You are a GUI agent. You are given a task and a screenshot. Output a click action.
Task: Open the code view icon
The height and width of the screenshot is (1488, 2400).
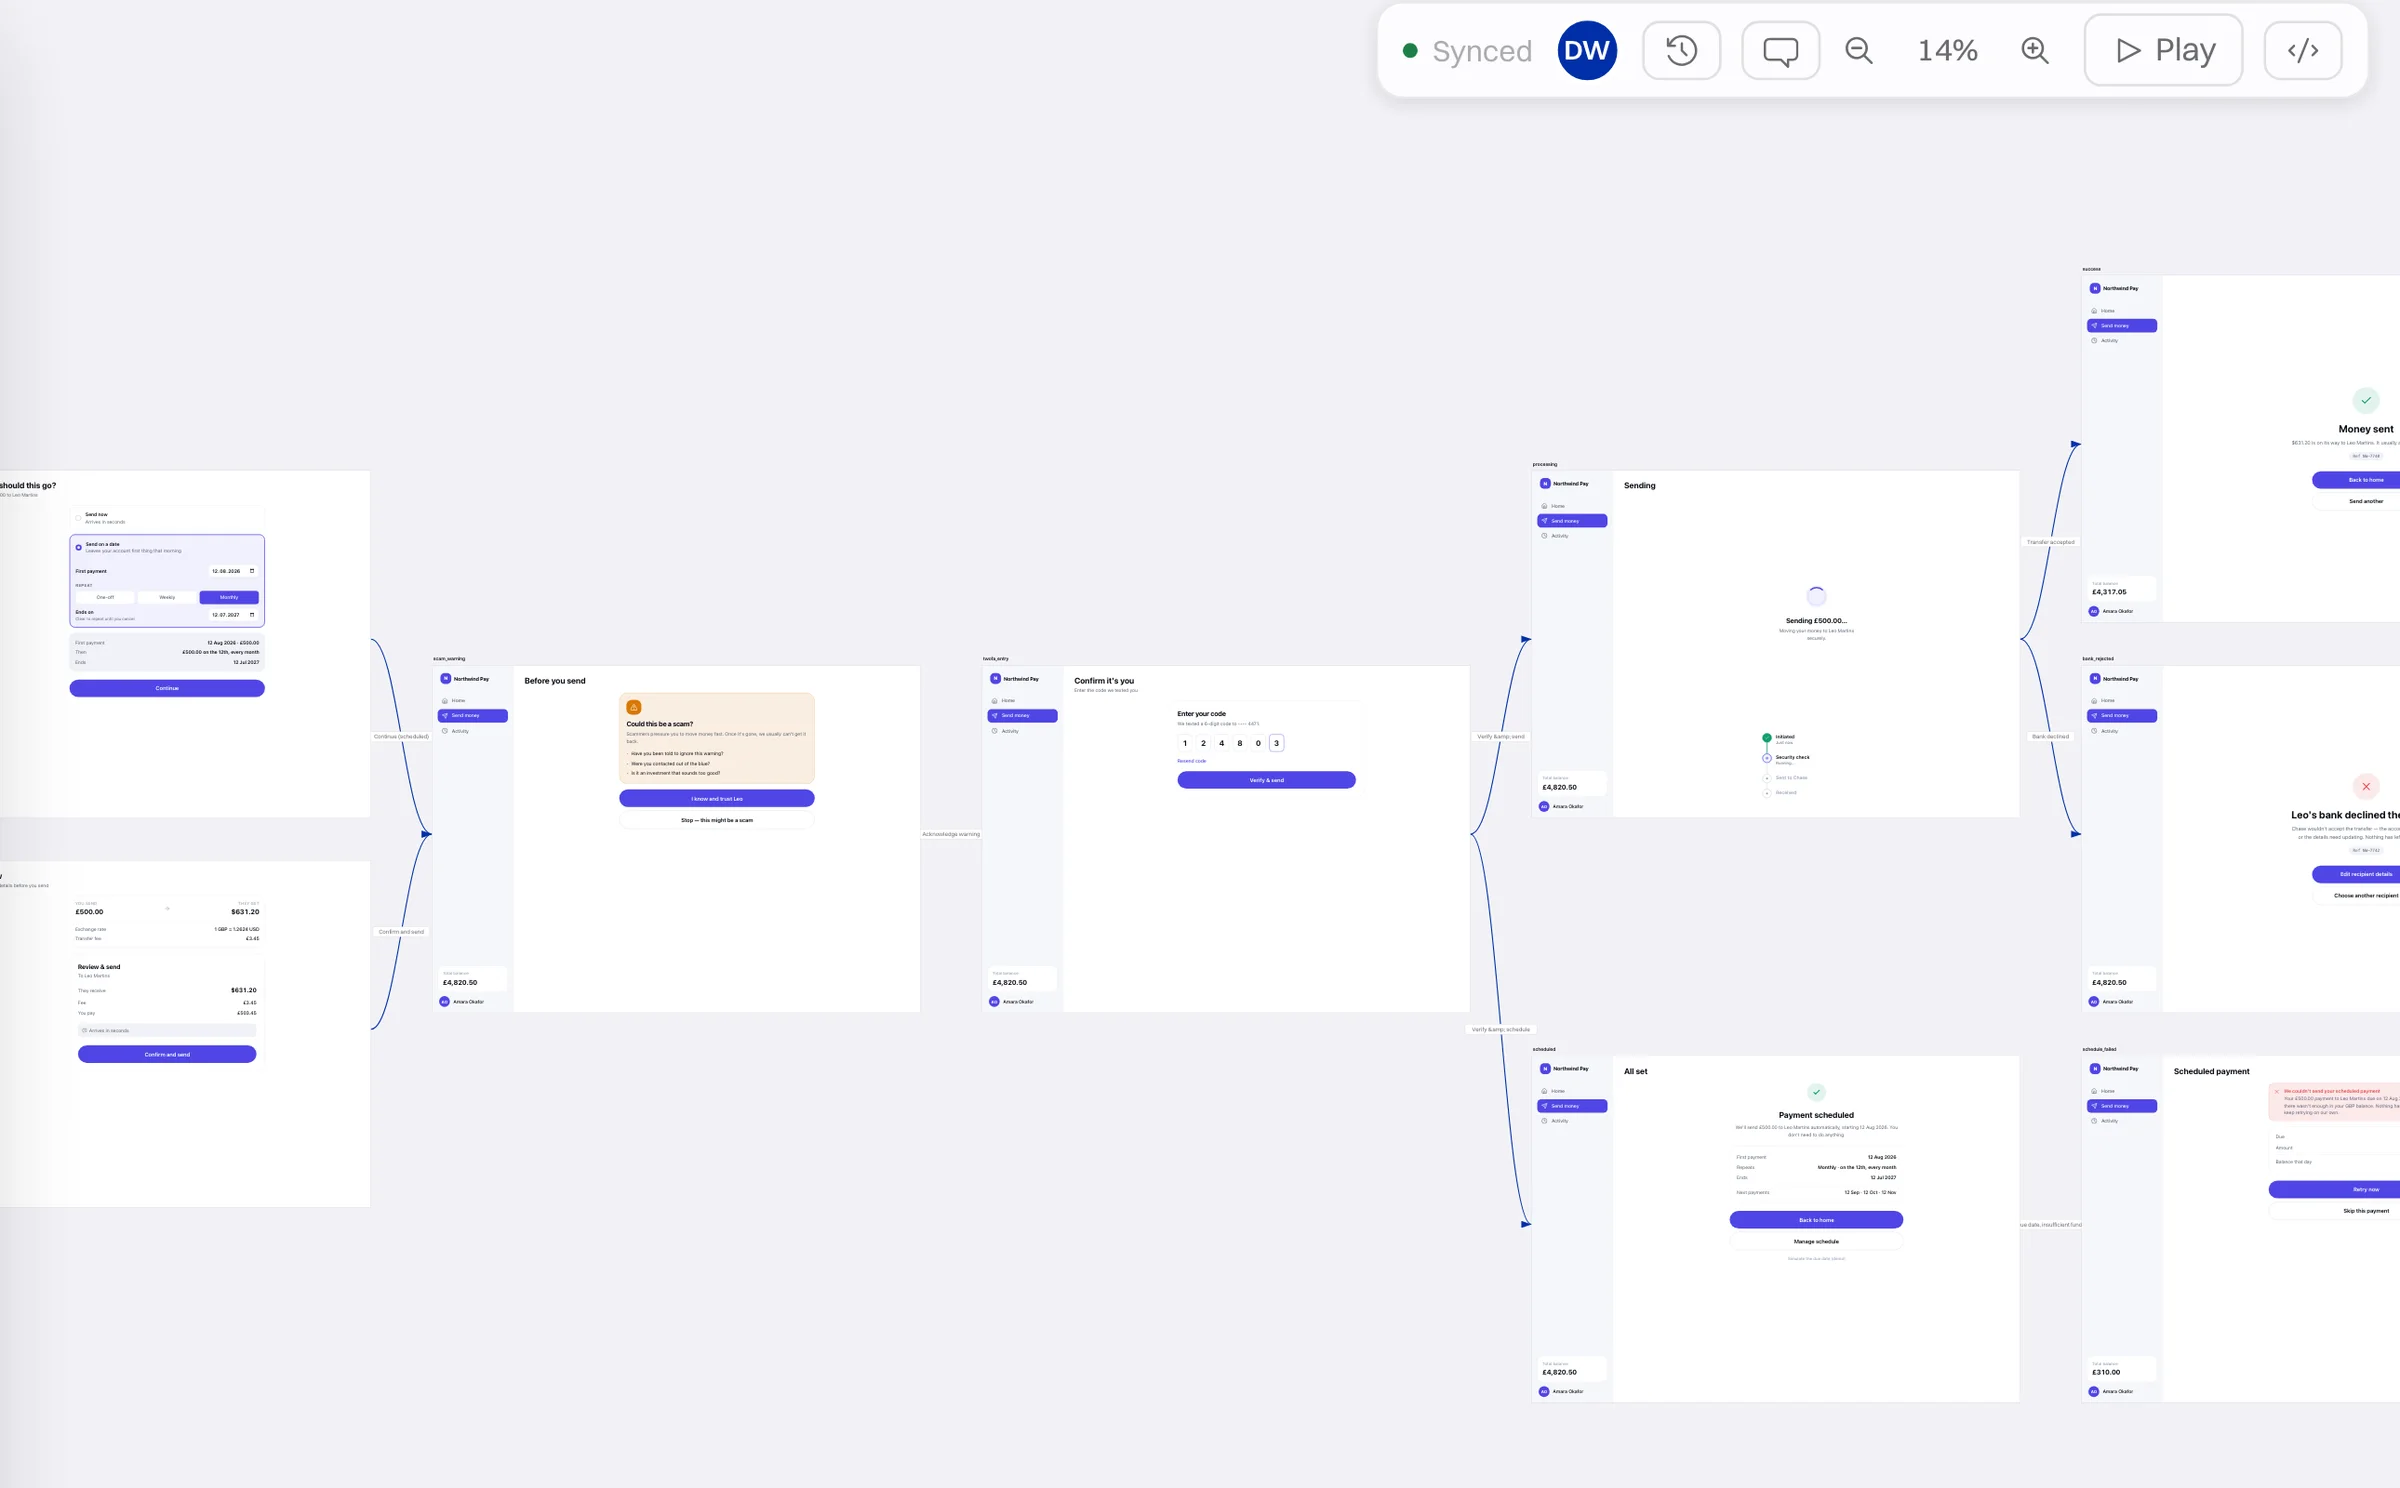[2302, 50]
